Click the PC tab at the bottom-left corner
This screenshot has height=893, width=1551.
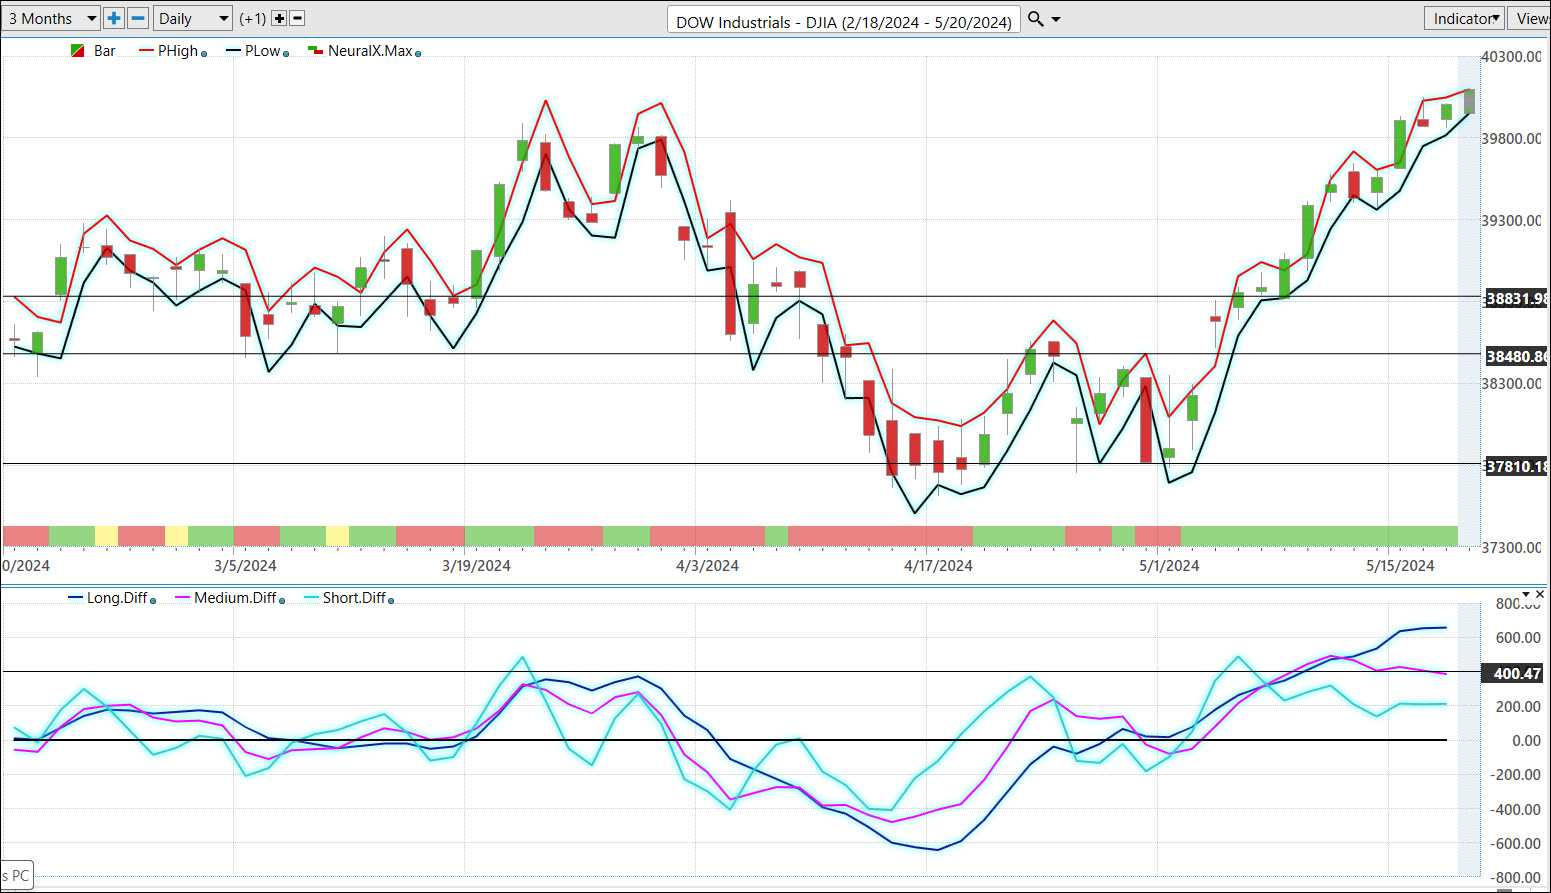[17, 876]
